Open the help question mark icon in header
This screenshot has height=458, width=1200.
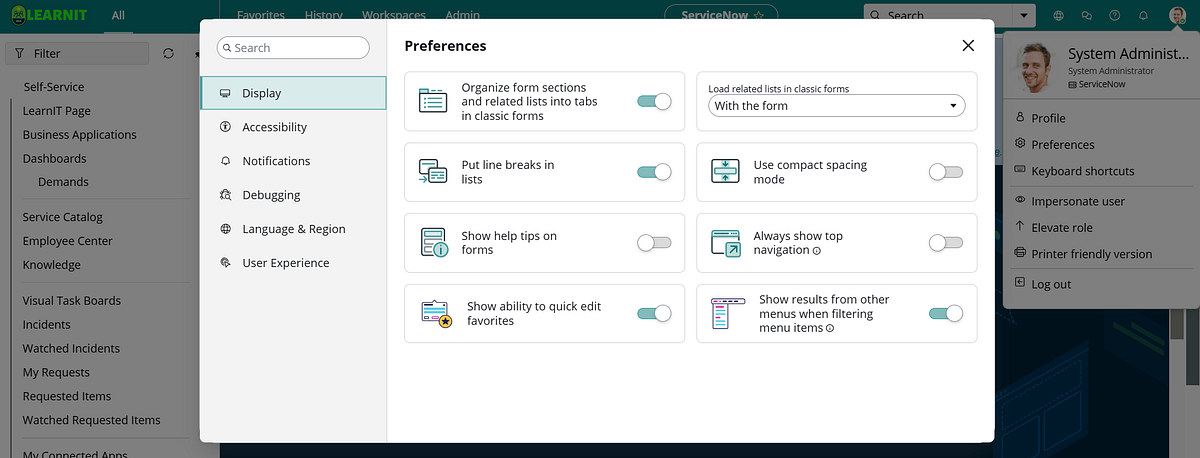[1115, 15]
